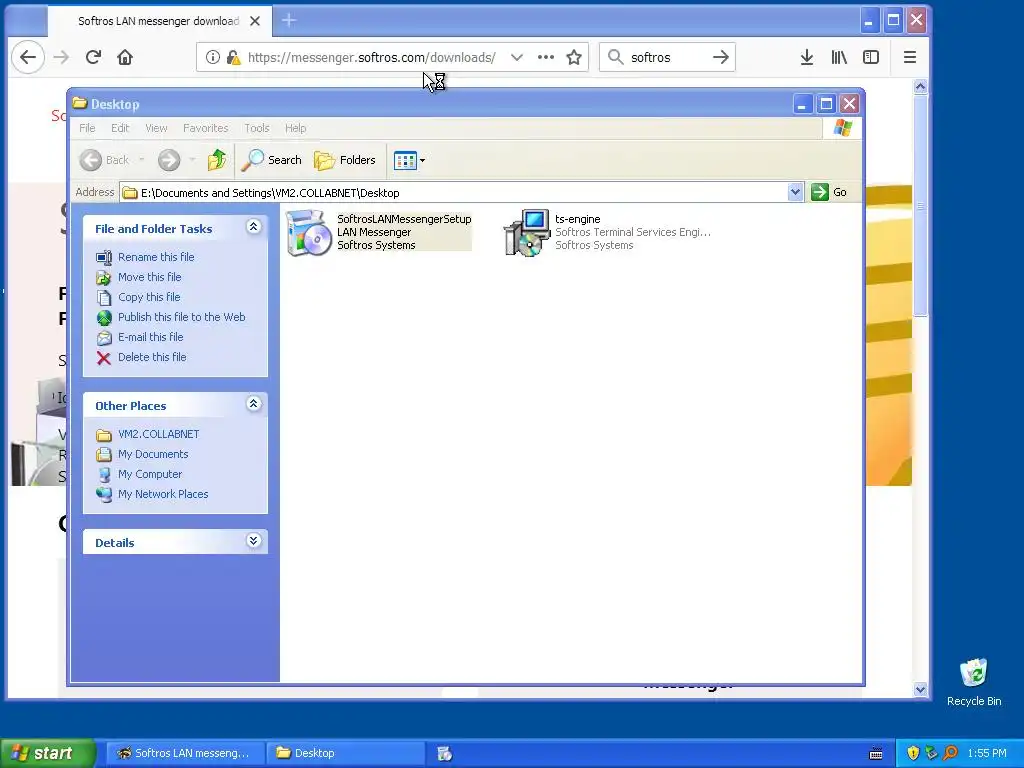Open the Back history dropdown arrow
This screenshot has width=1024, height=768.
tap(142, 160)
